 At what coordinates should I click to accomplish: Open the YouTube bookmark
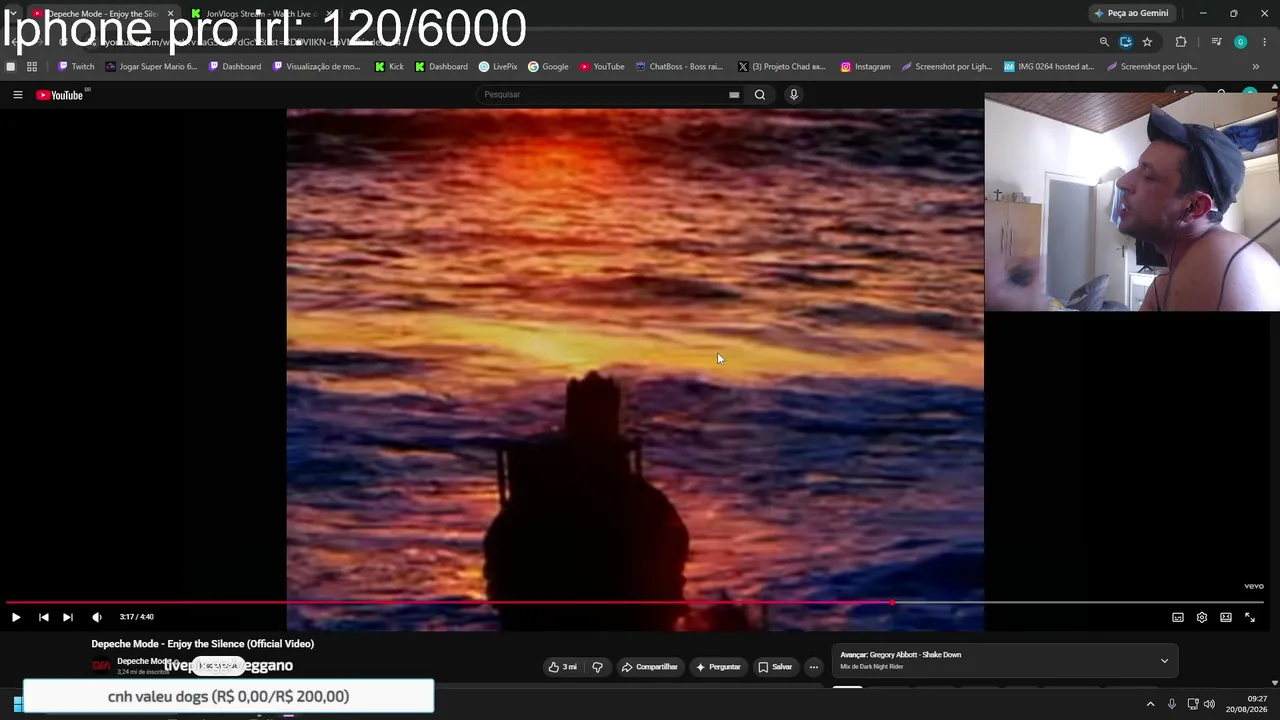(x=602, y=67)
